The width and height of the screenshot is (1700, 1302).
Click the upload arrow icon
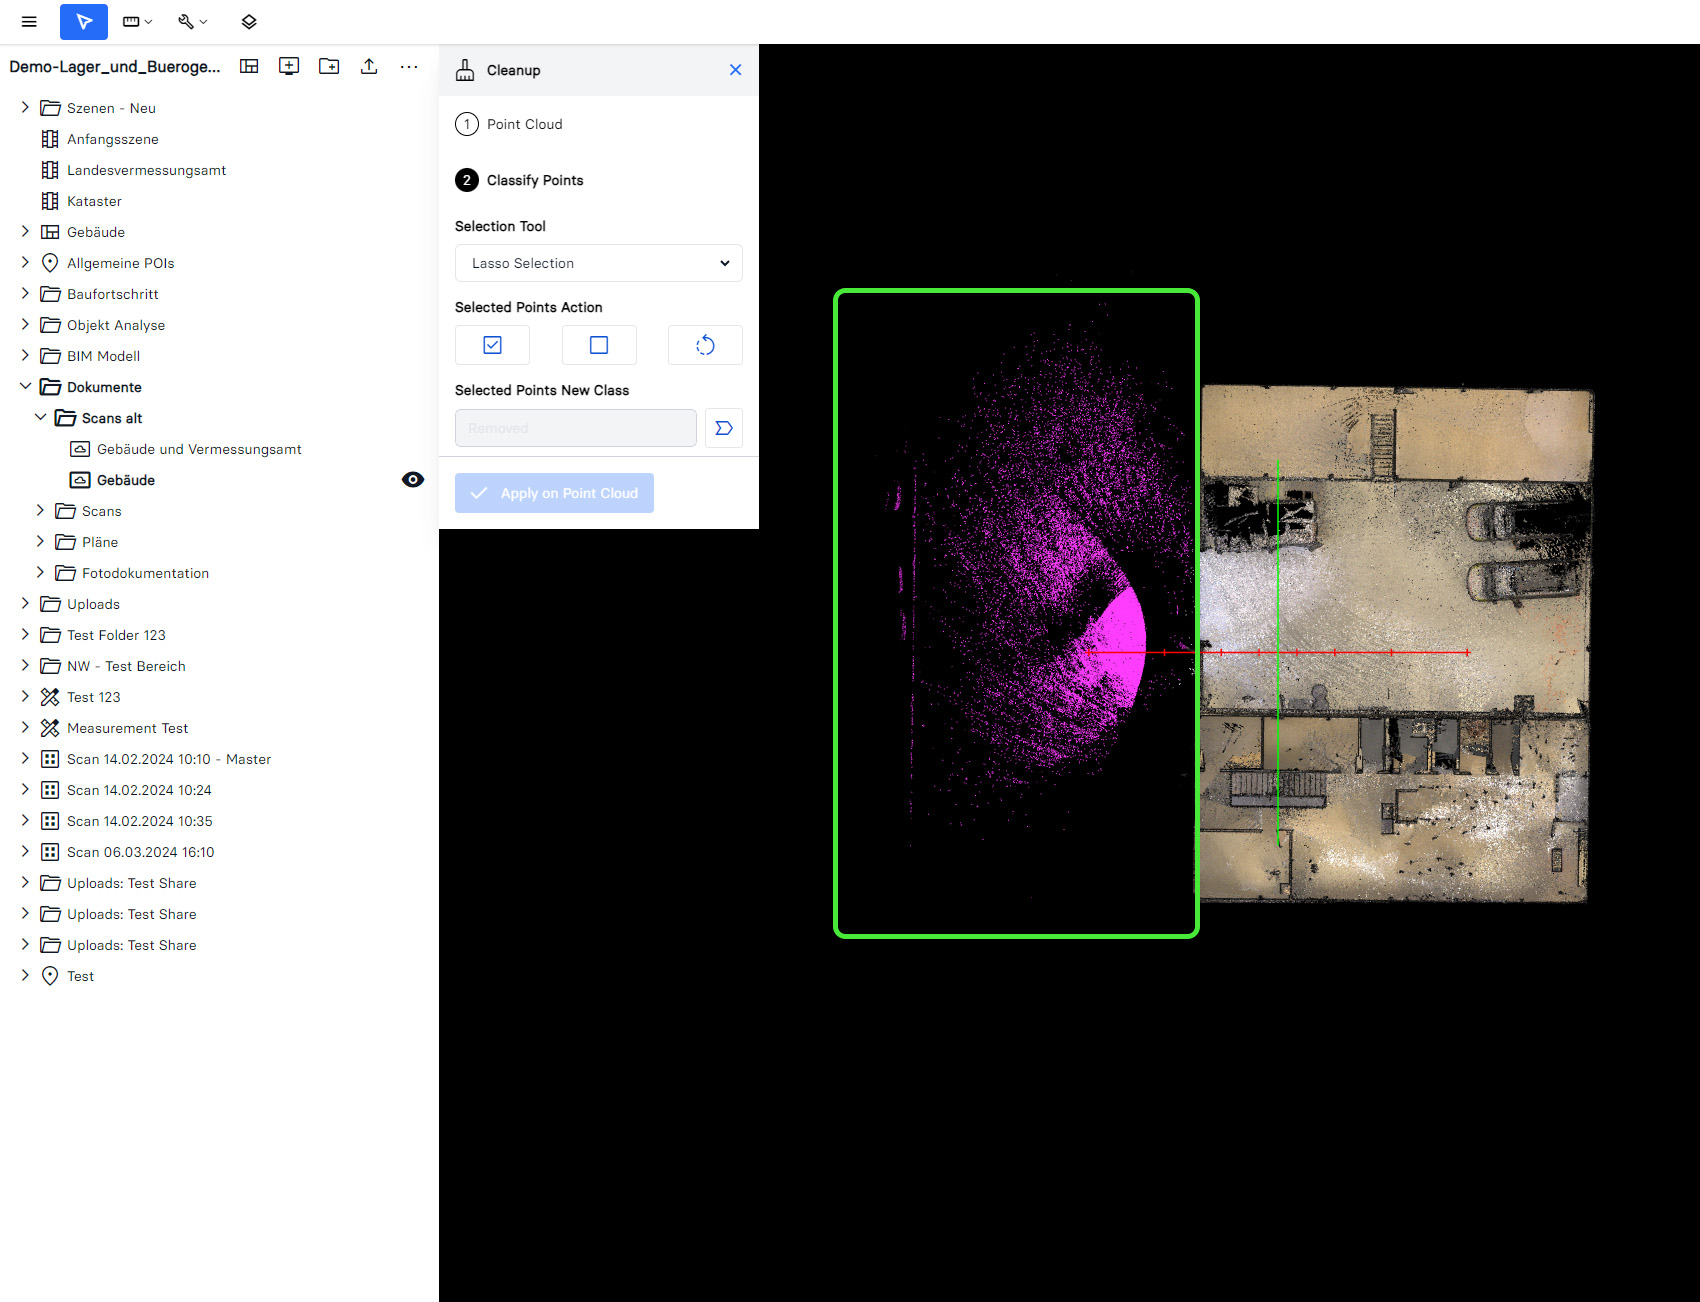pyautogui.click(x=369, y=66)
